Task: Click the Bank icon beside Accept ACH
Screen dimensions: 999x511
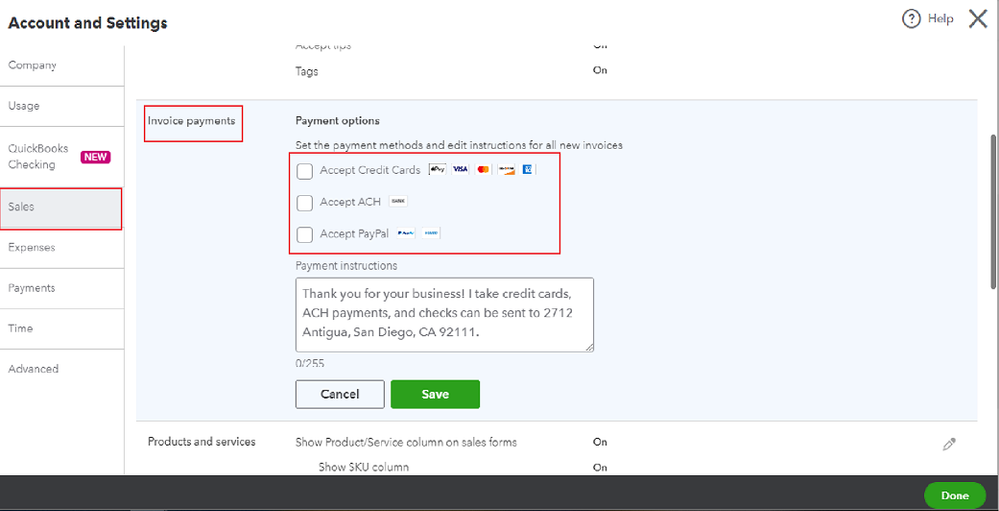Action: pyautogui.click(x=398, y=202)
